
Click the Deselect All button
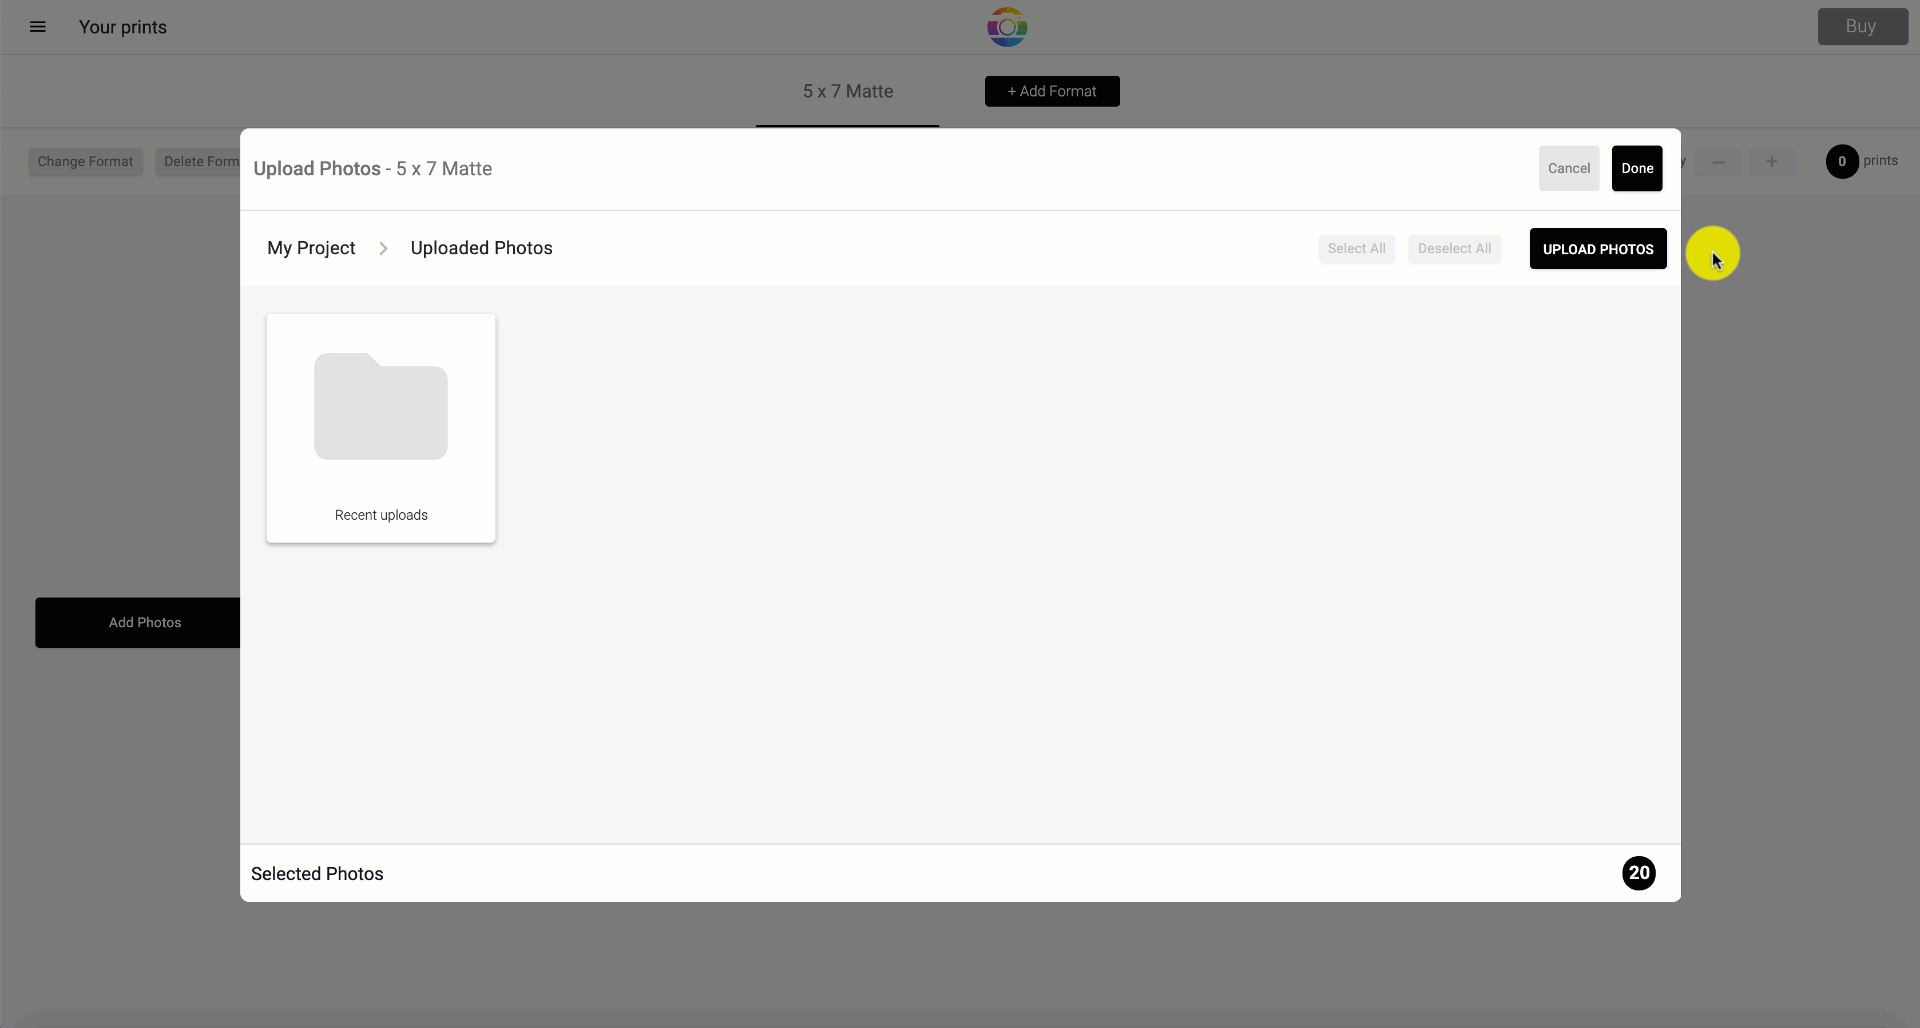(x=1454, y=249)
